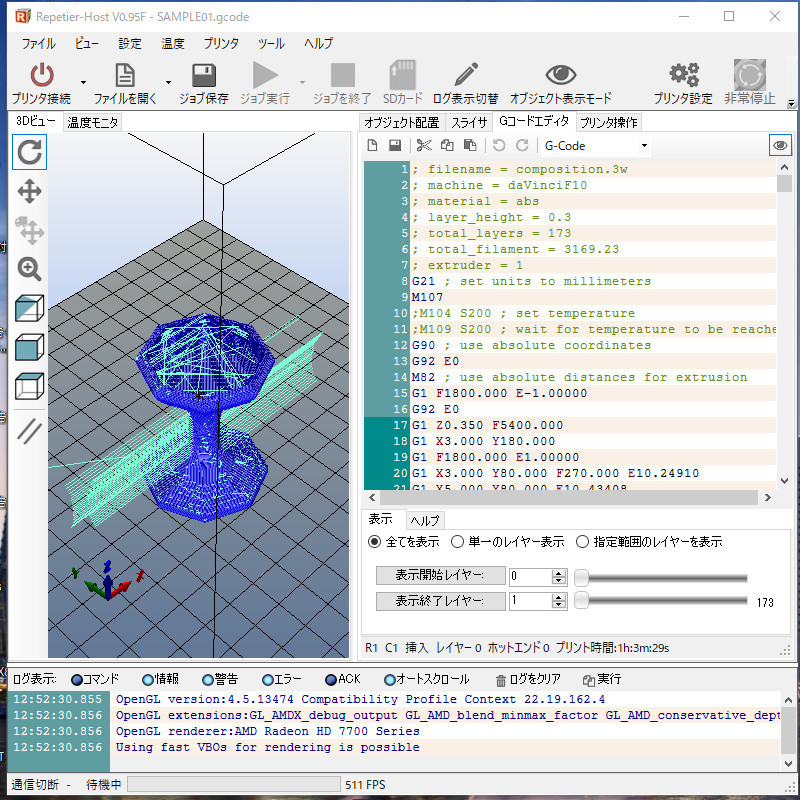This screenshot has height=800, width=800.
Task: Copy selected G-code text
Action: (x=447, y=146)
